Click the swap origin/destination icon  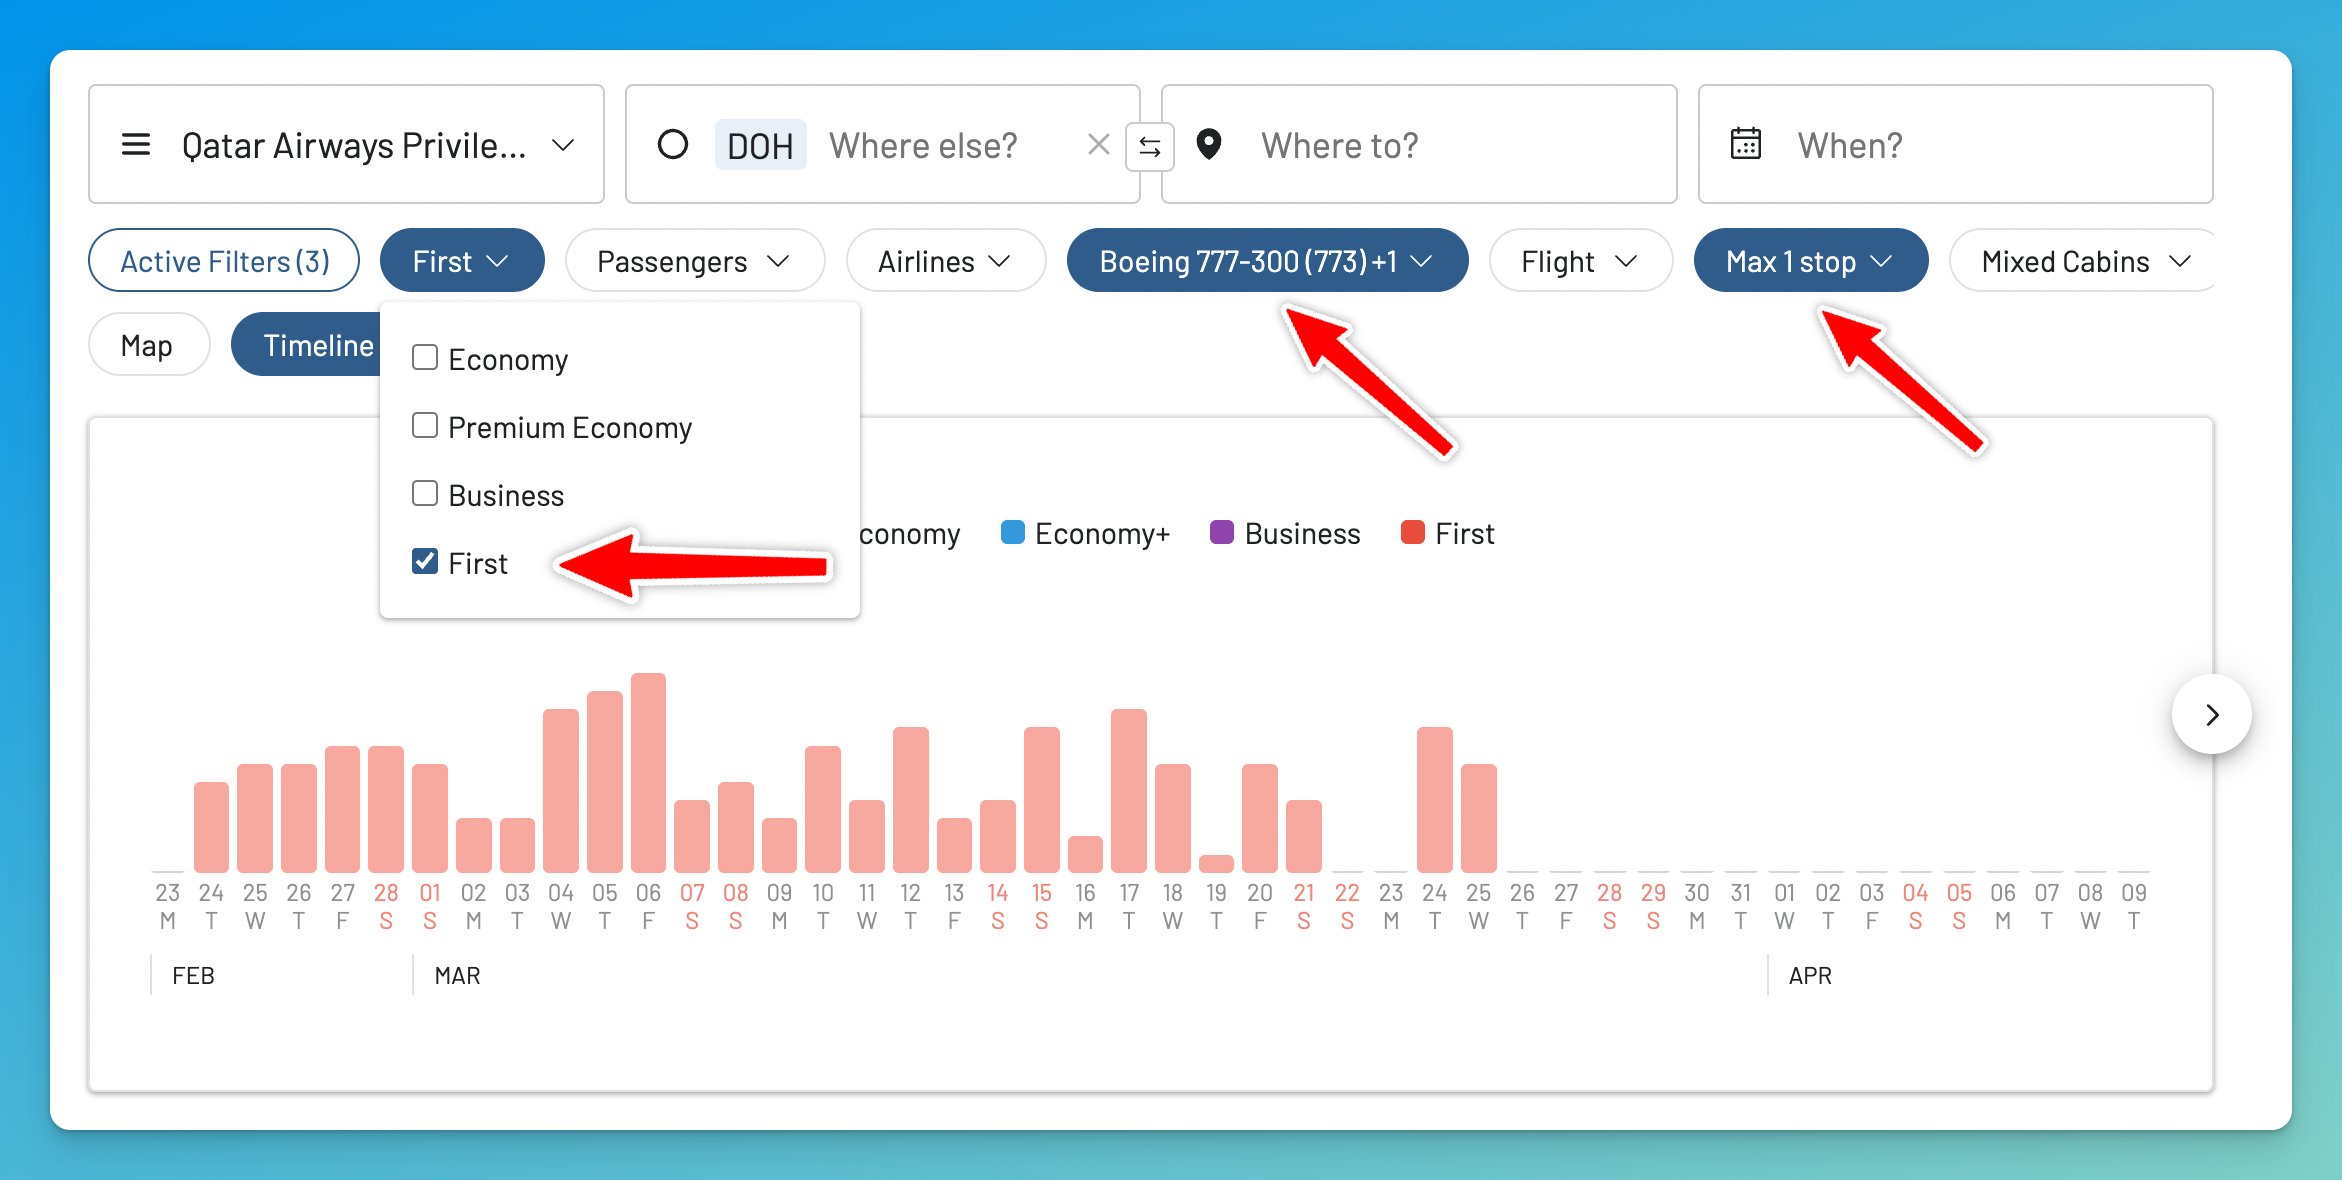tap(1150, 146)
